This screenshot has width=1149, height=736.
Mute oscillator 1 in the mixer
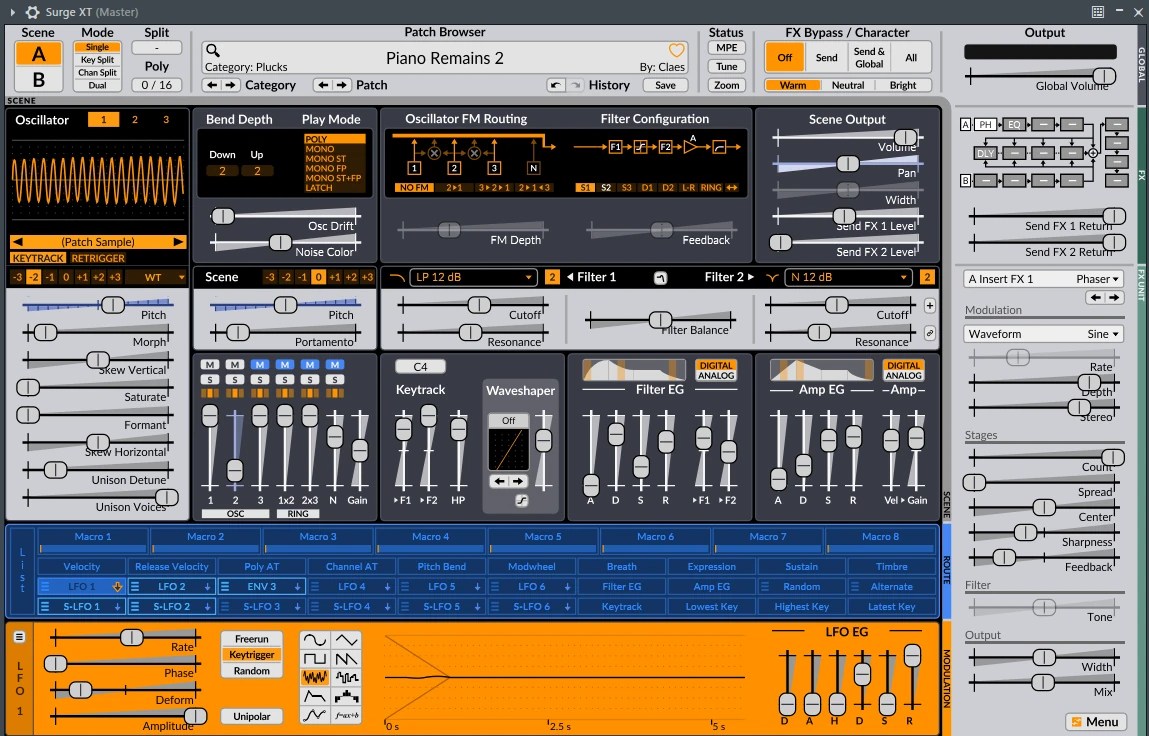coord(210,364)
